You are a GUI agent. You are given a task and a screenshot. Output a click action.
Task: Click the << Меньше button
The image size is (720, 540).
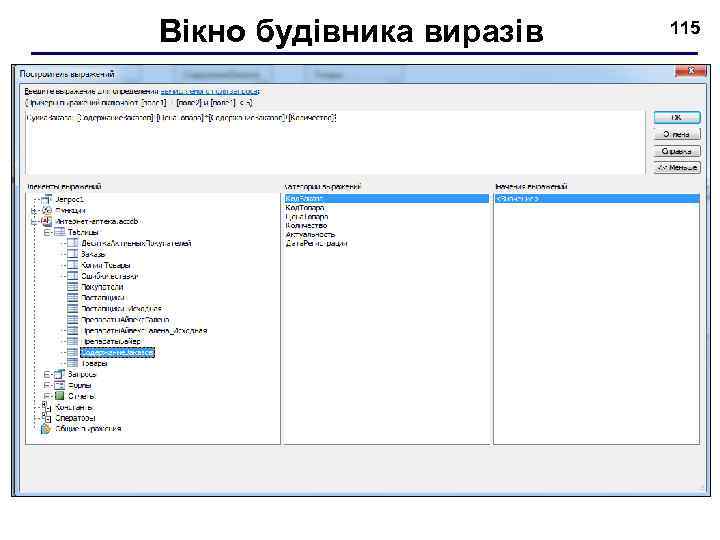click(677, 168)
